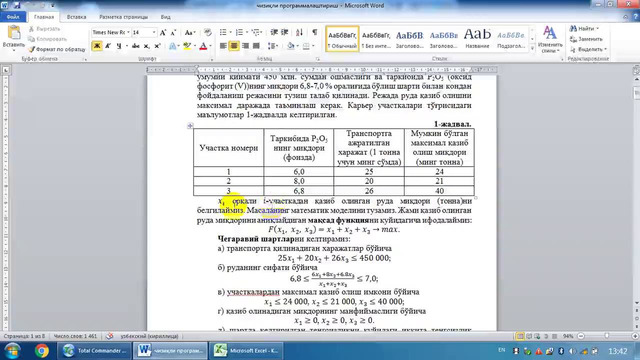Click the sort A-Z icon
640x360 pixels.
[x=299, y=32]
